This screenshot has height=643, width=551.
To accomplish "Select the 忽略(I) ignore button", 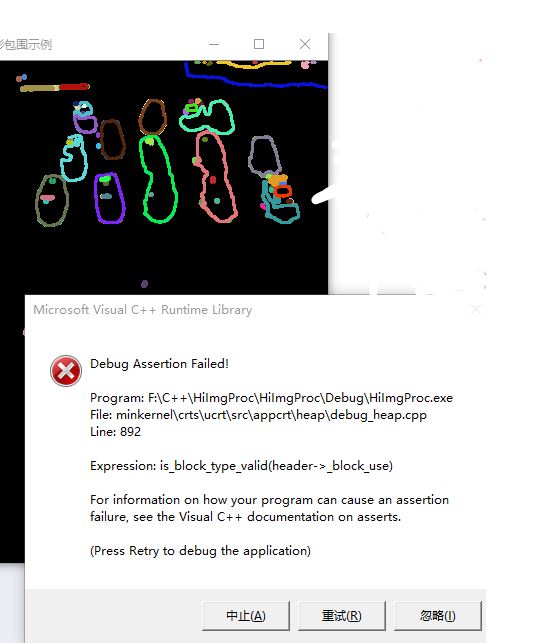I will click(437, 615).
